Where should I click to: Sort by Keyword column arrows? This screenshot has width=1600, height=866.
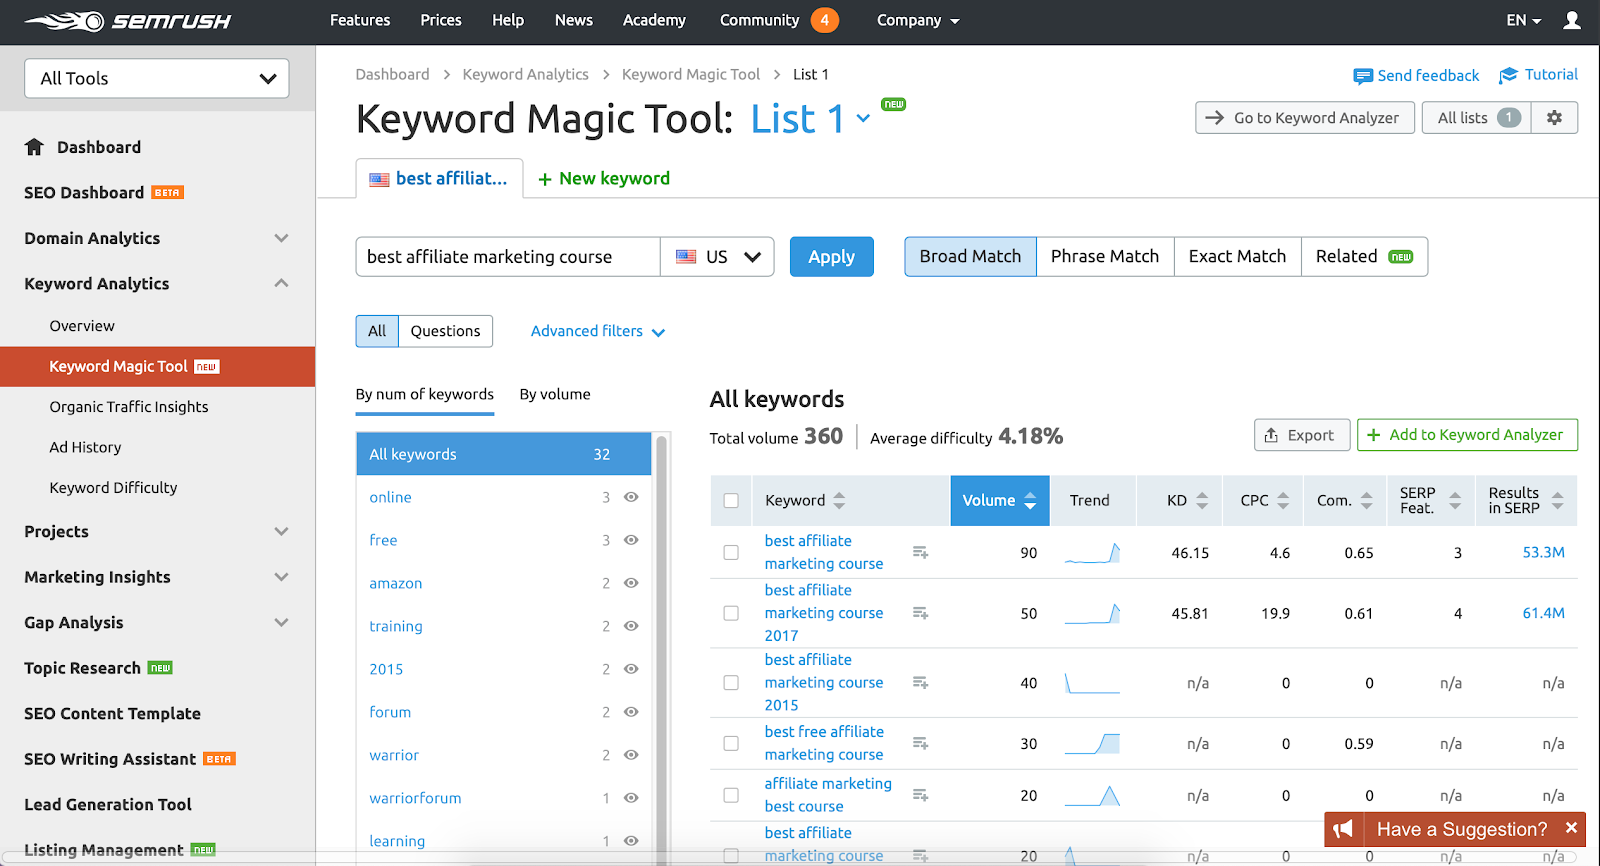coord(839,500)
